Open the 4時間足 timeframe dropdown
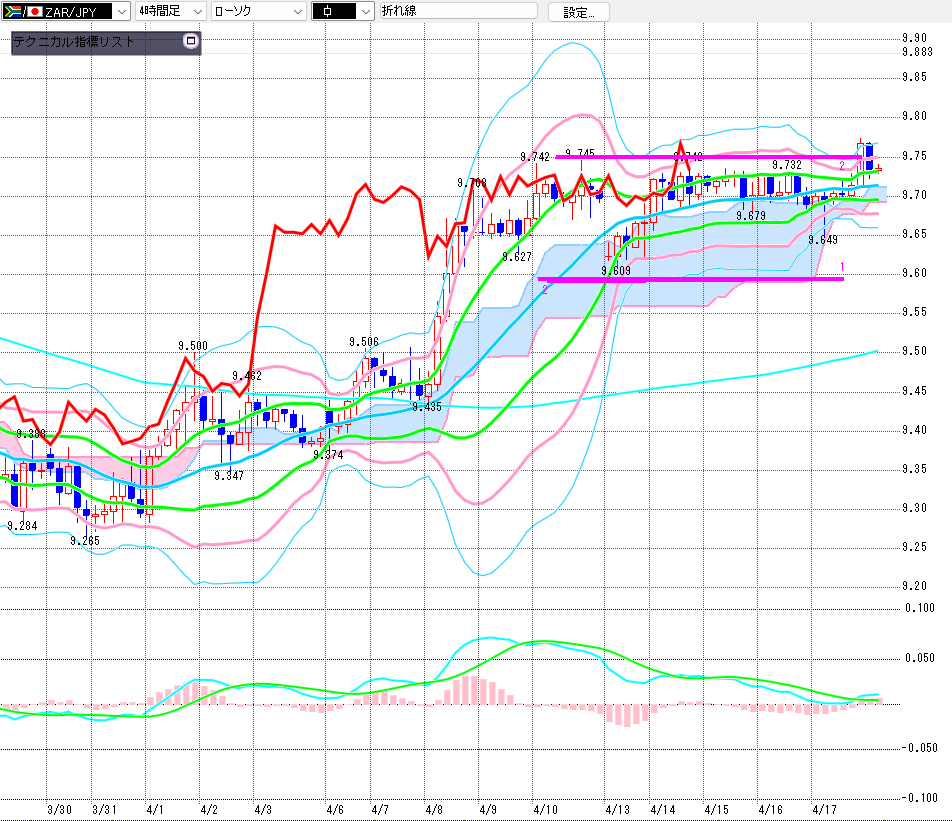The width and height of the screenshot is (952, 821). coord(196,11)
